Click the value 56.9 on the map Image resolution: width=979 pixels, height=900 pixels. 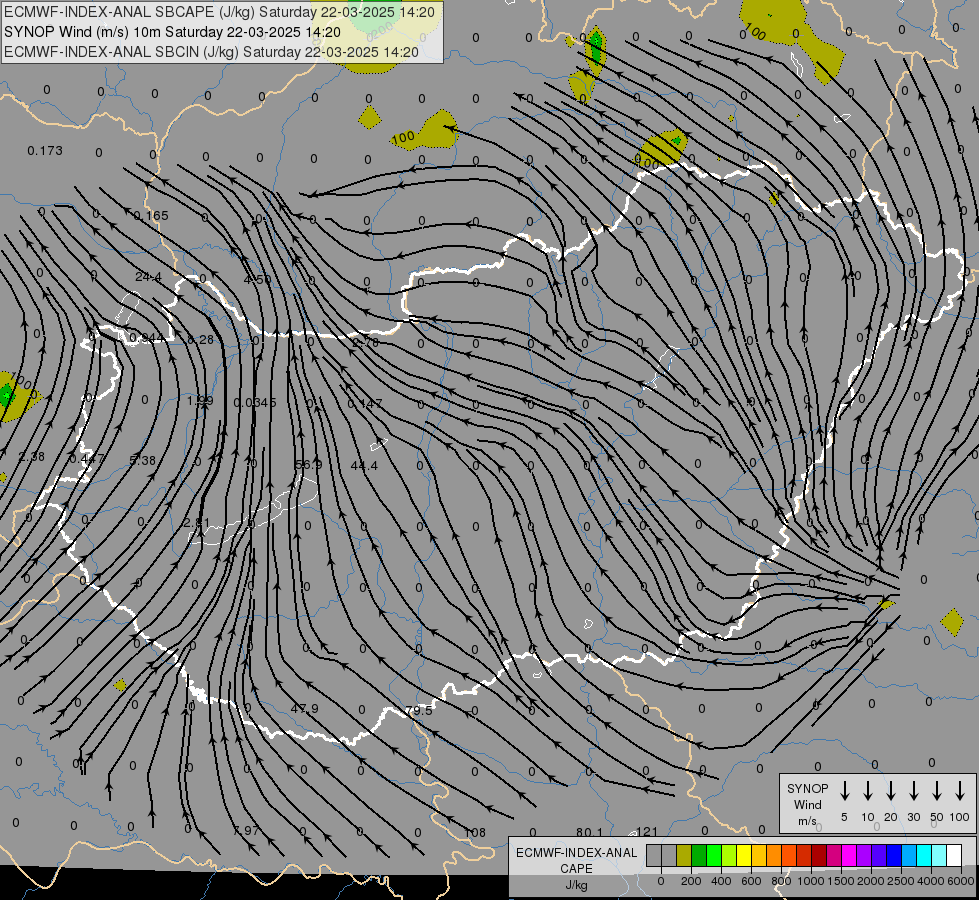[x=308, y=465]
